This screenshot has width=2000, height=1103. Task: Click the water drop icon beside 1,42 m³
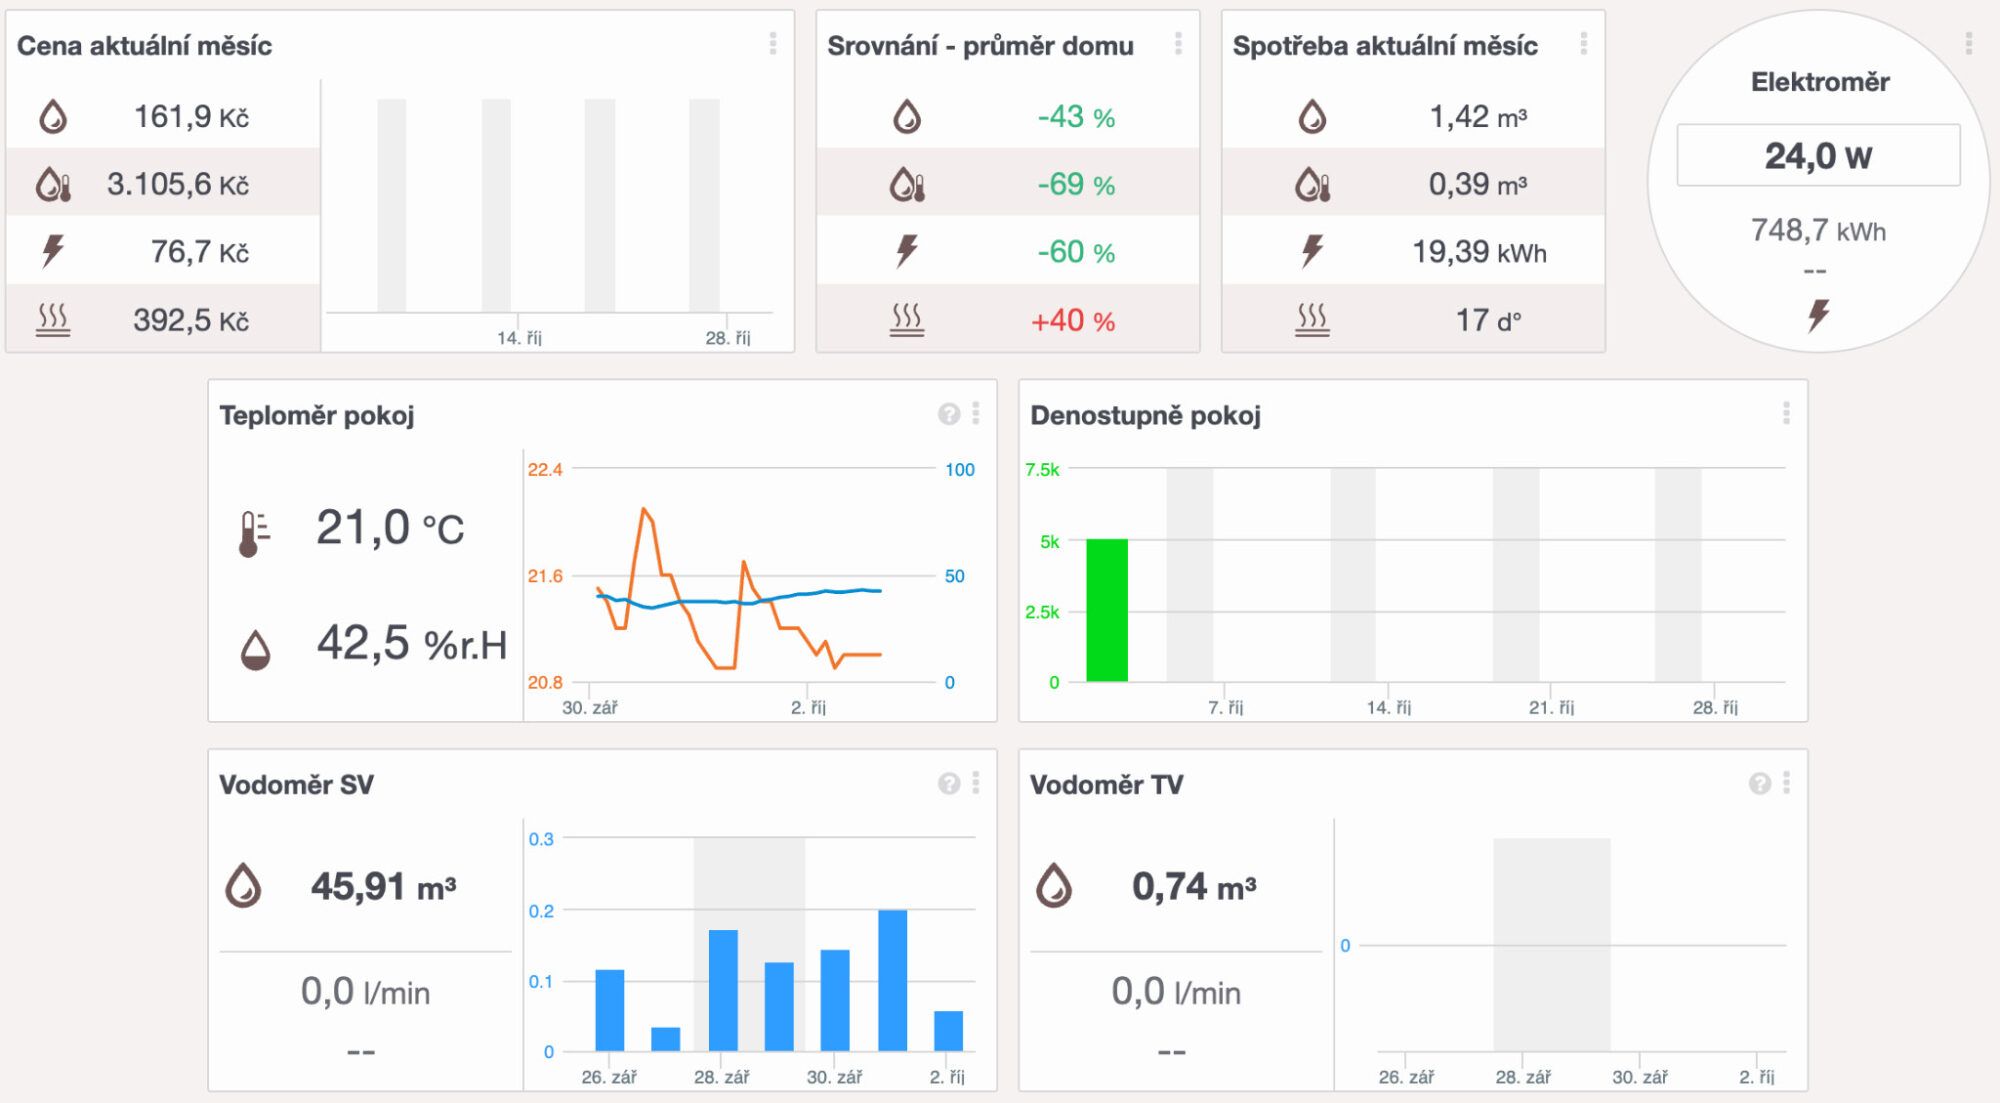click(x=1312, y=117)
